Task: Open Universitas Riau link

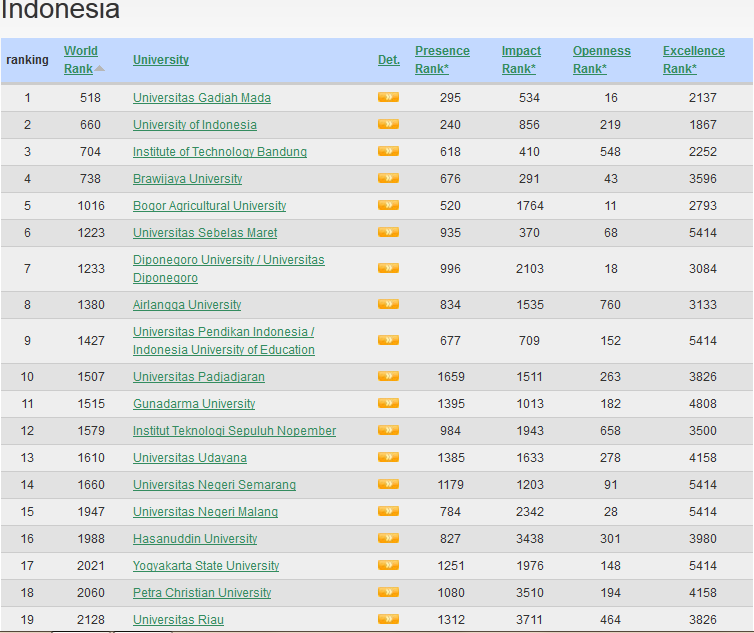Action: click(x=178, y=619)
